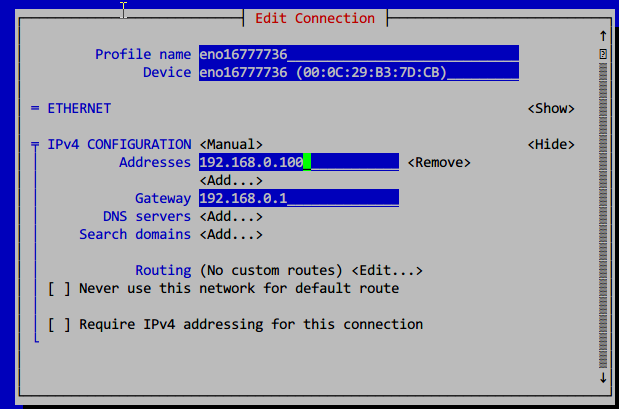This screenshot has width=619, height=409.
Task: Click the '=' marker beside ETHERNET
Action: coord(35,108)
